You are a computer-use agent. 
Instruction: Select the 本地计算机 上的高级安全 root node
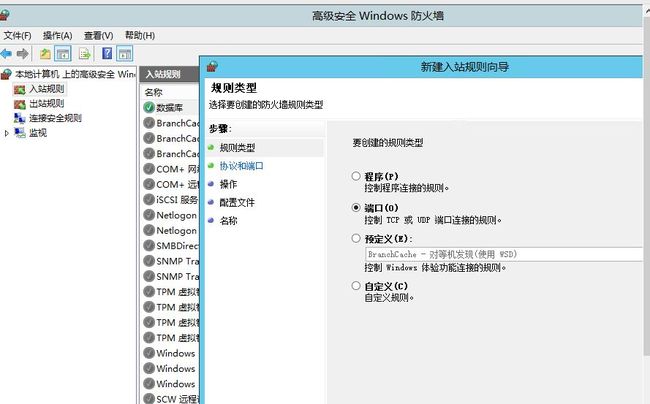(x=75, y=75)
